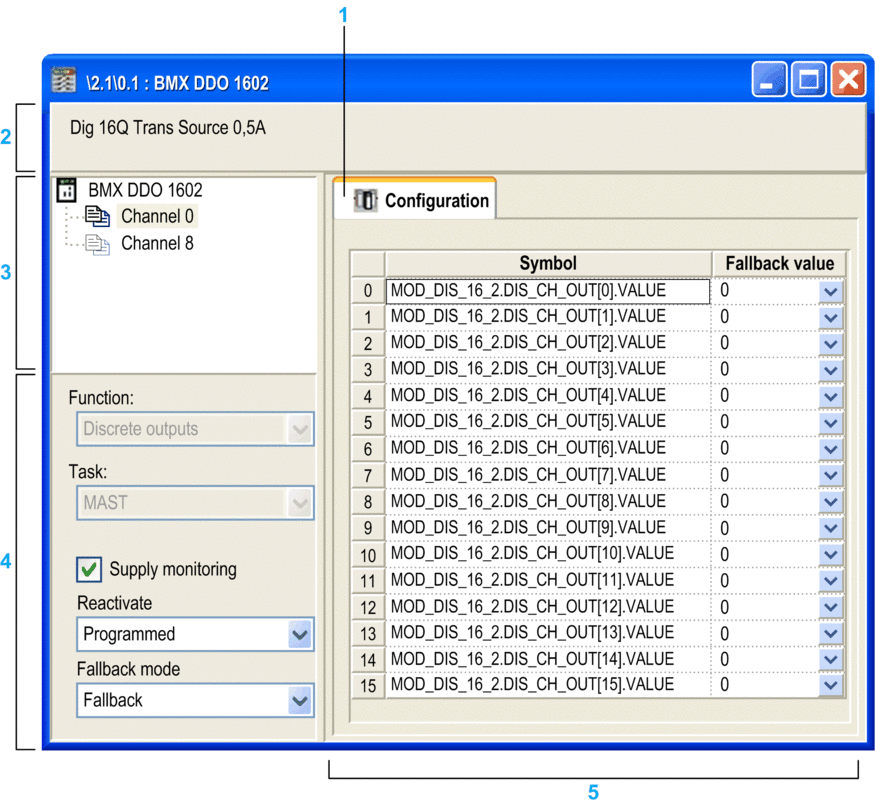Click the window title \2.1\0.1 : BMX DDO 1602
Image resolution: width=875 pixels, height=806 pixels.
[177, 83]
